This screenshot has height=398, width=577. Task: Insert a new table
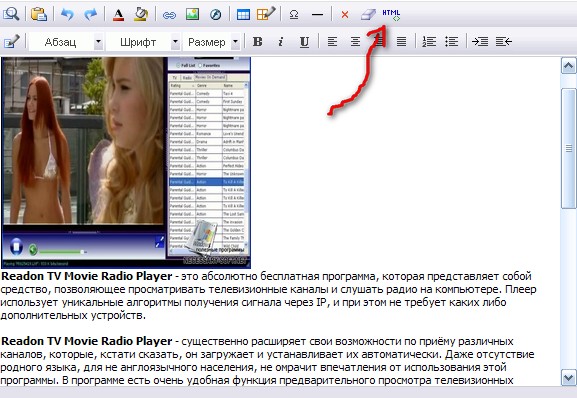coord(243,15)
